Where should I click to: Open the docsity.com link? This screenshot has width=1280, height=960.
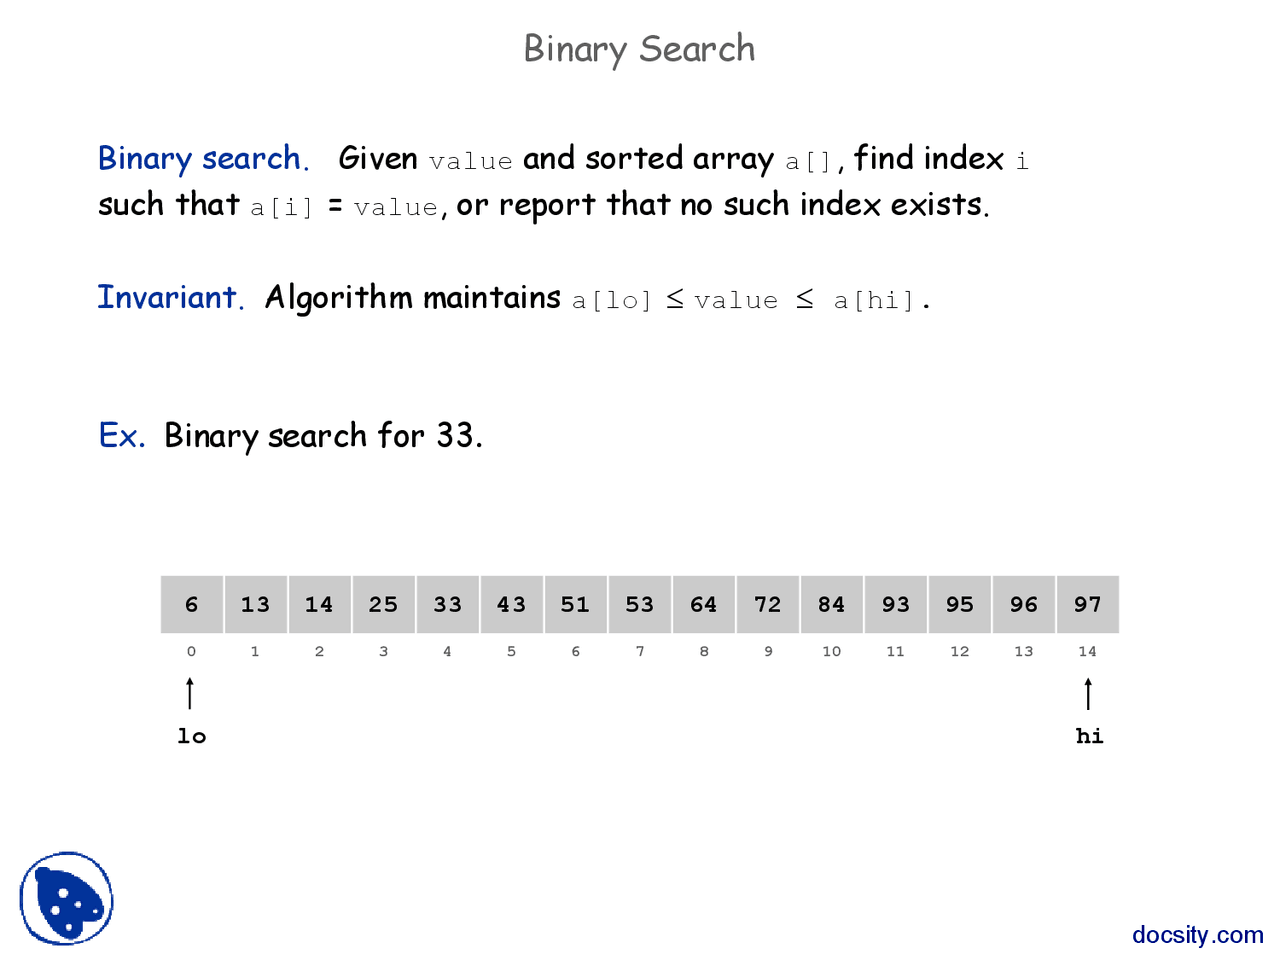click(1197, 935)
